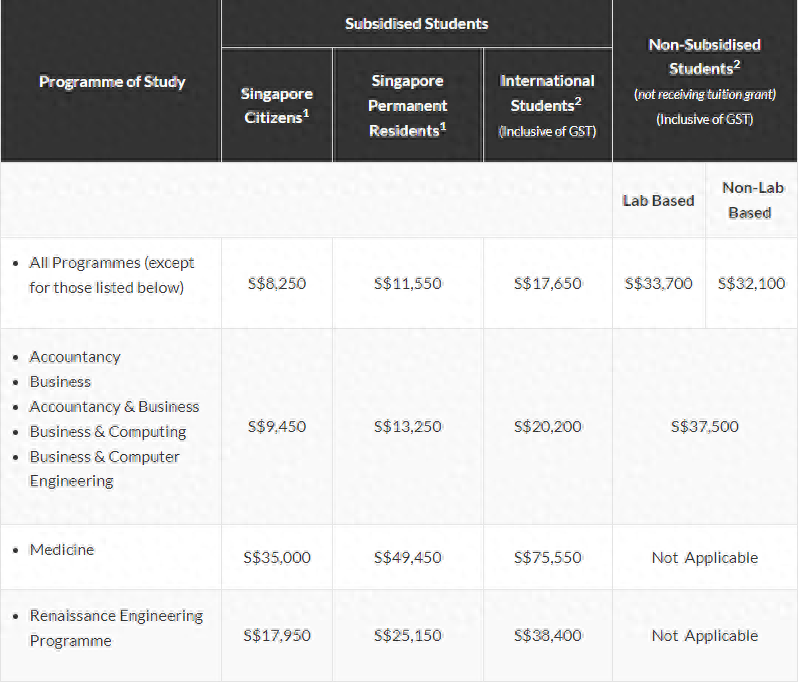Click the S$75,550 Medicine international fee
798x682 pixels.
coord(547,558)
